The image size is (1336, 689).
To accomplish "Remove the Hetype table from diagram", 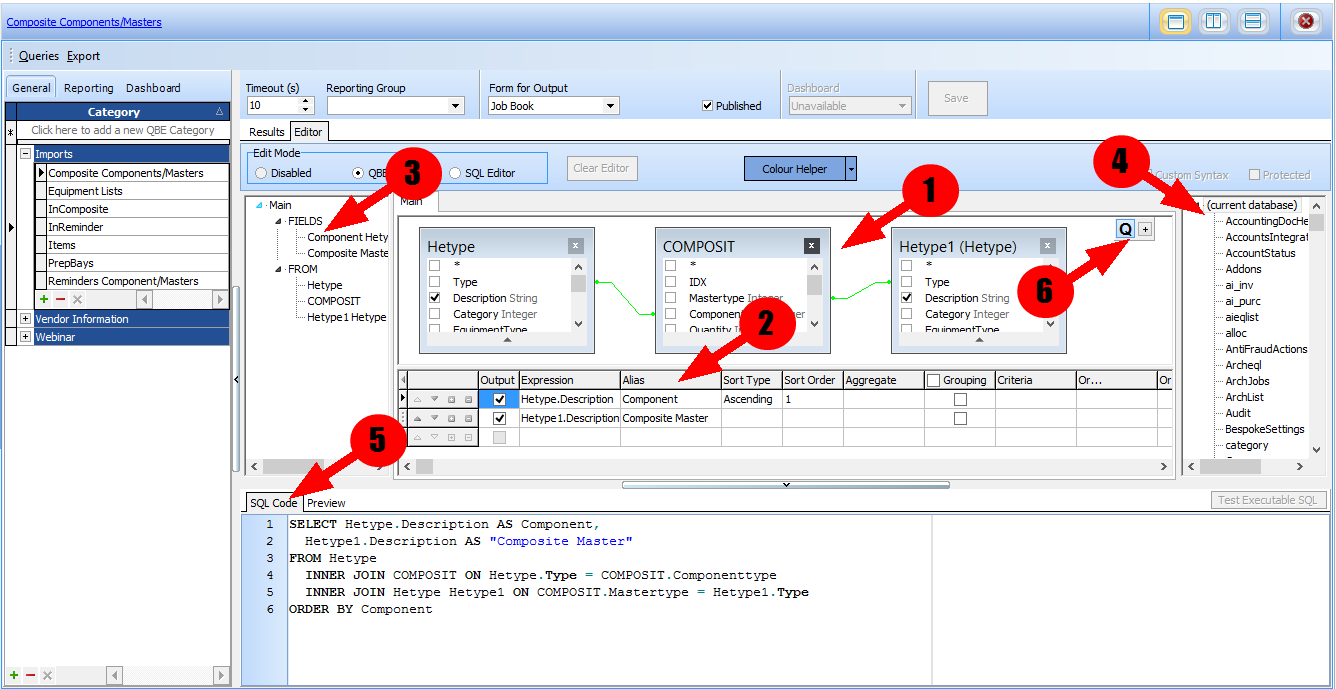I will 575,245.
